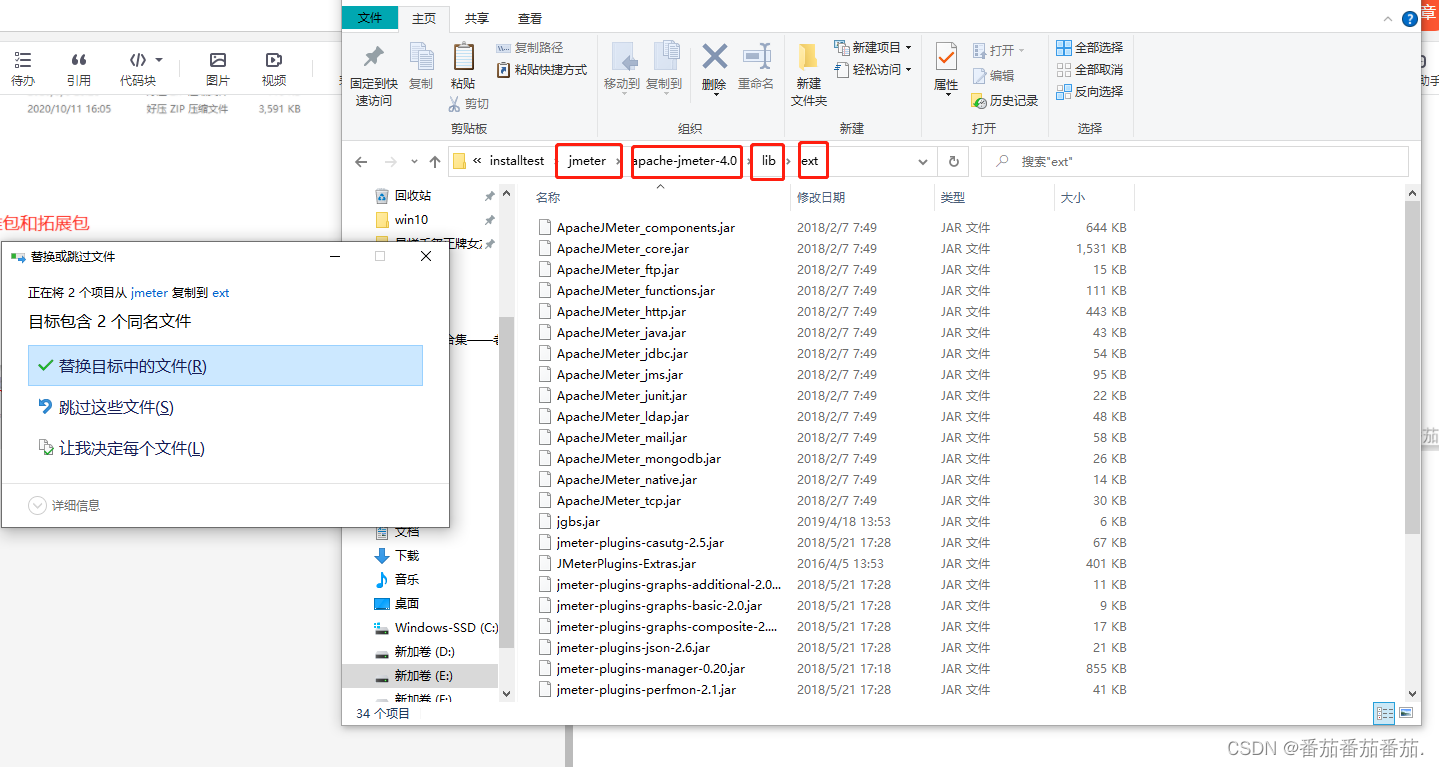This screenshot has height=767, width=1439.
Task: Click the Delete X icon
Action: (714, 56)
